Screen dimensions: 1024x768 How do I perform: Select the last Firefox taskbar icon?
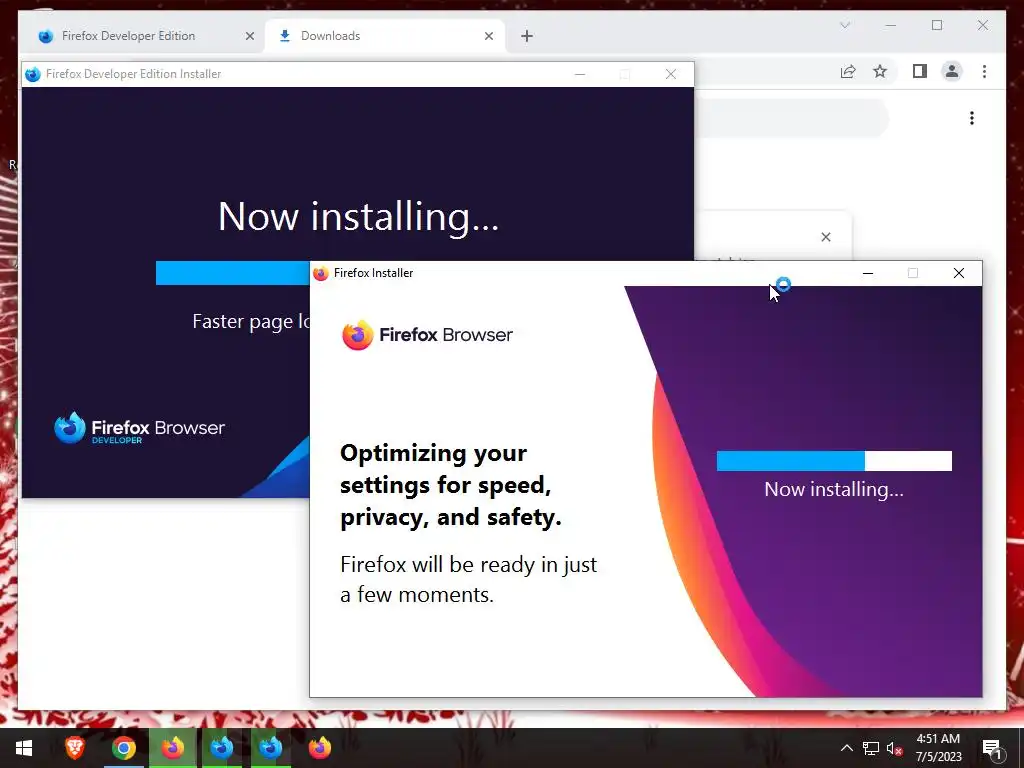(x=319, y=748)
